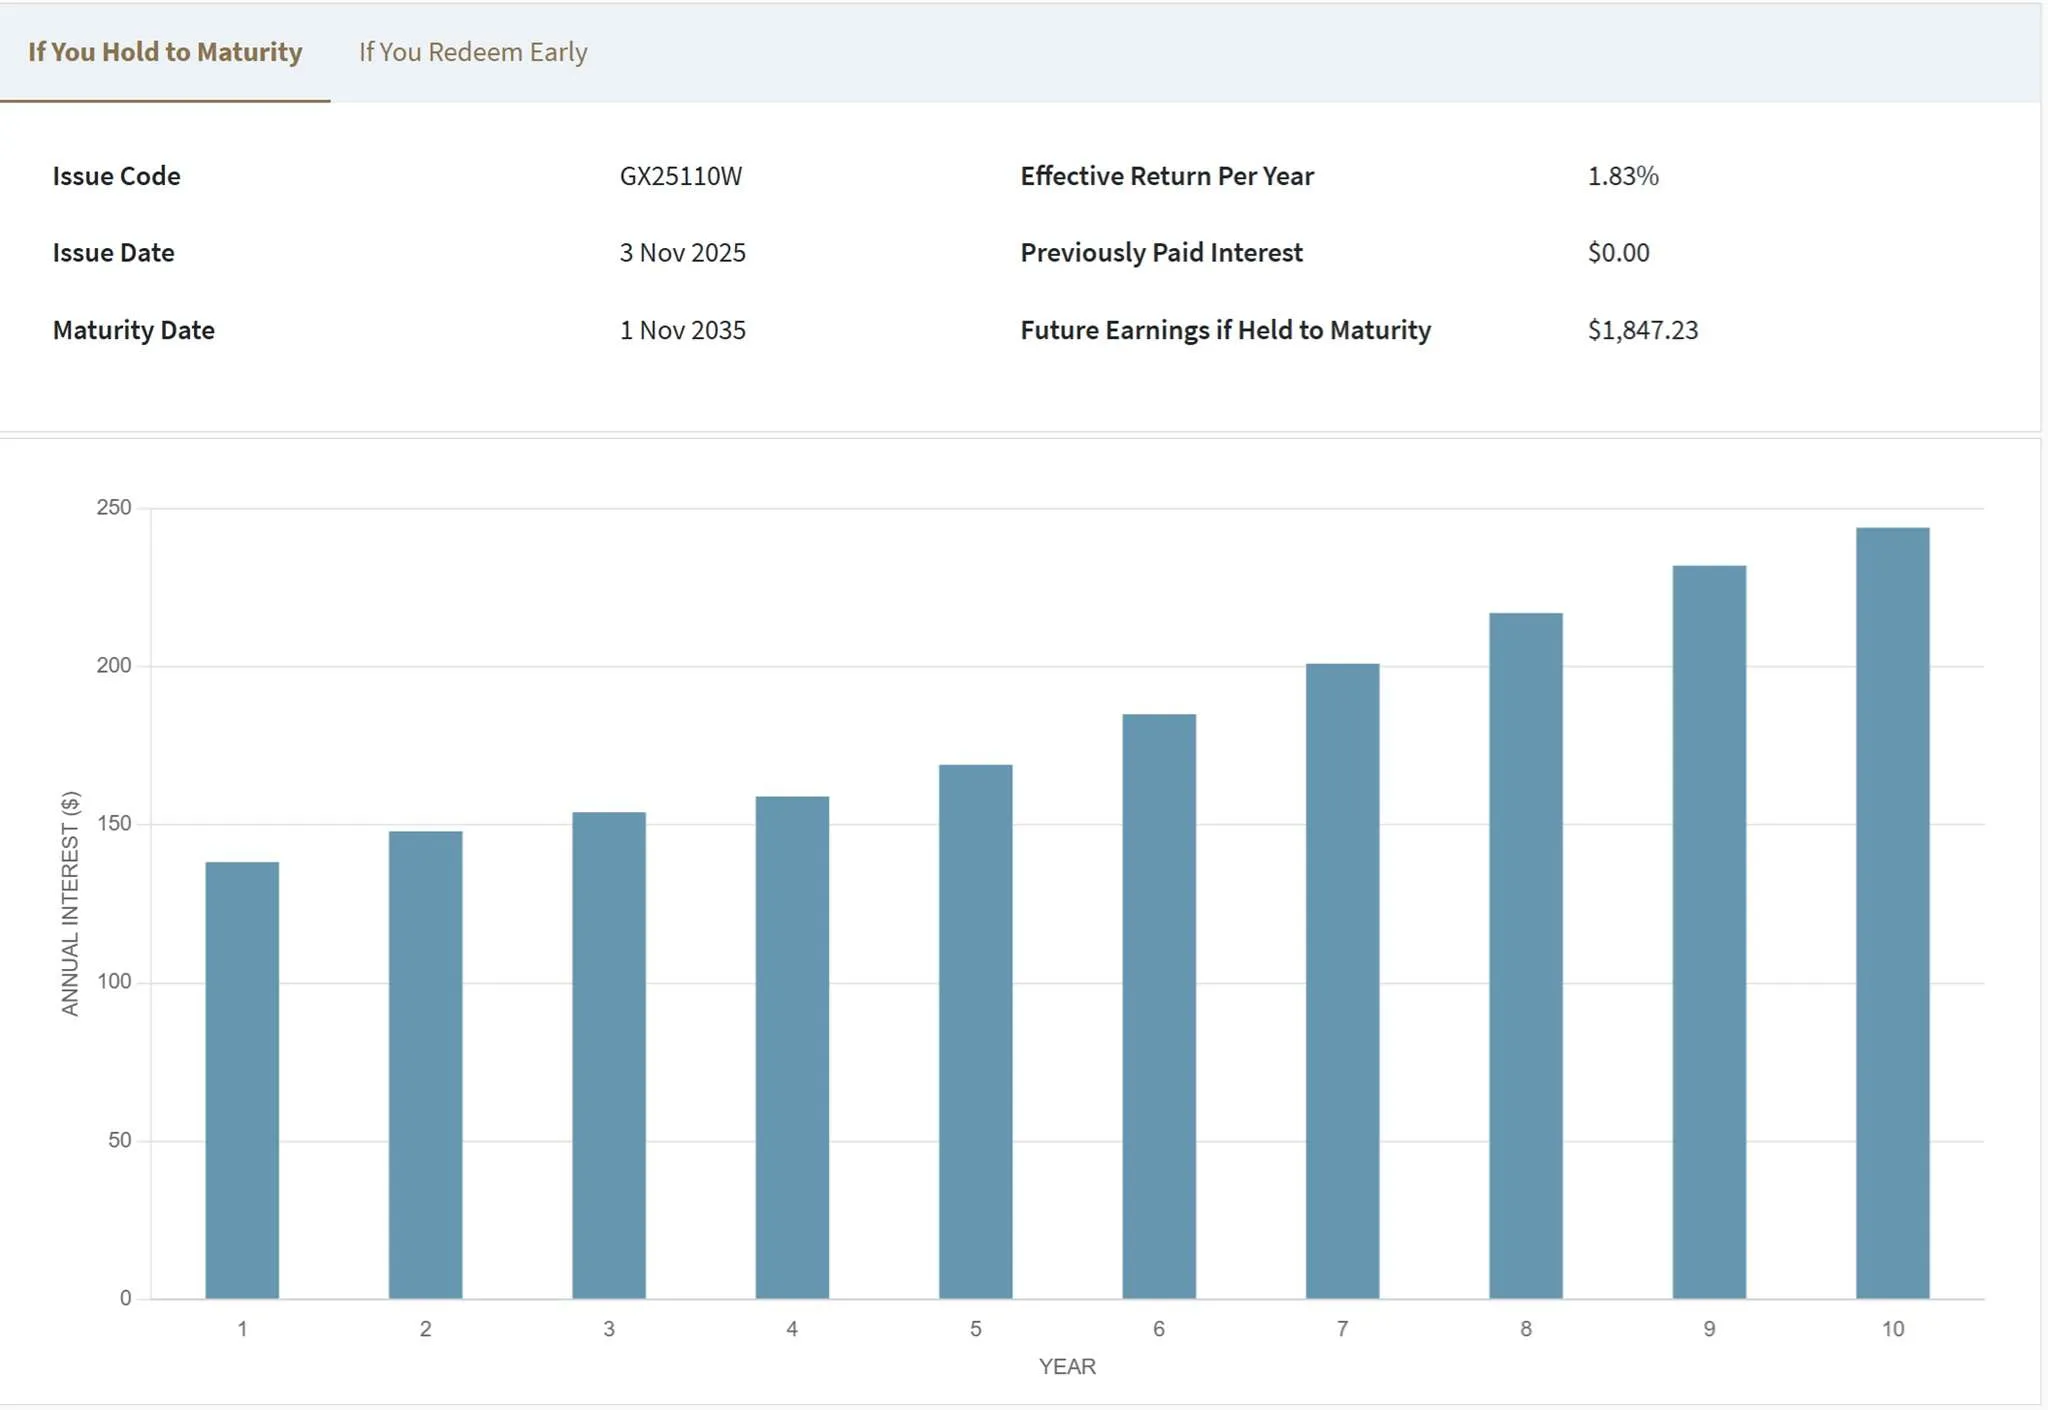Switch to If You Redeem Early tab

tap(472, 52)
